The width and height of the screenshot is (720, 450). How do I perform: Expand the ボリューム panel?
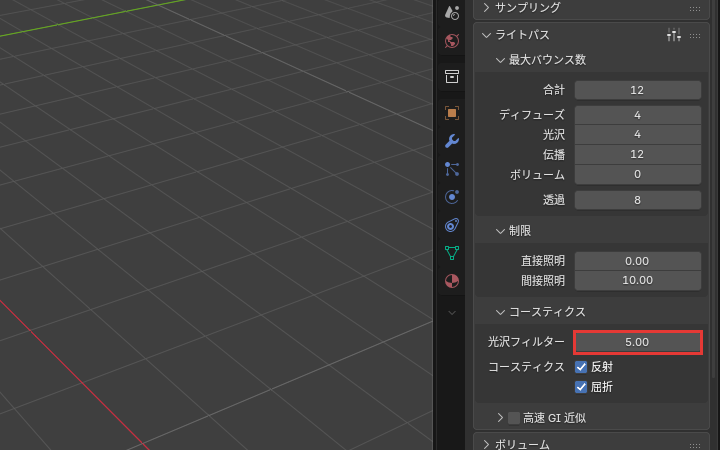coord(486,444)
